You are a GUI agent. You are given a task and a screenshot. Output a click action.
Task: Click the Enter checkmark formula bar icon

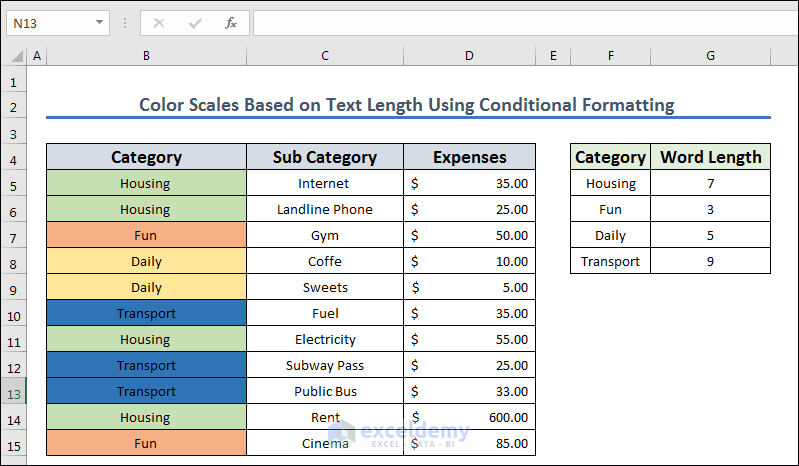(x=195, y=22)
